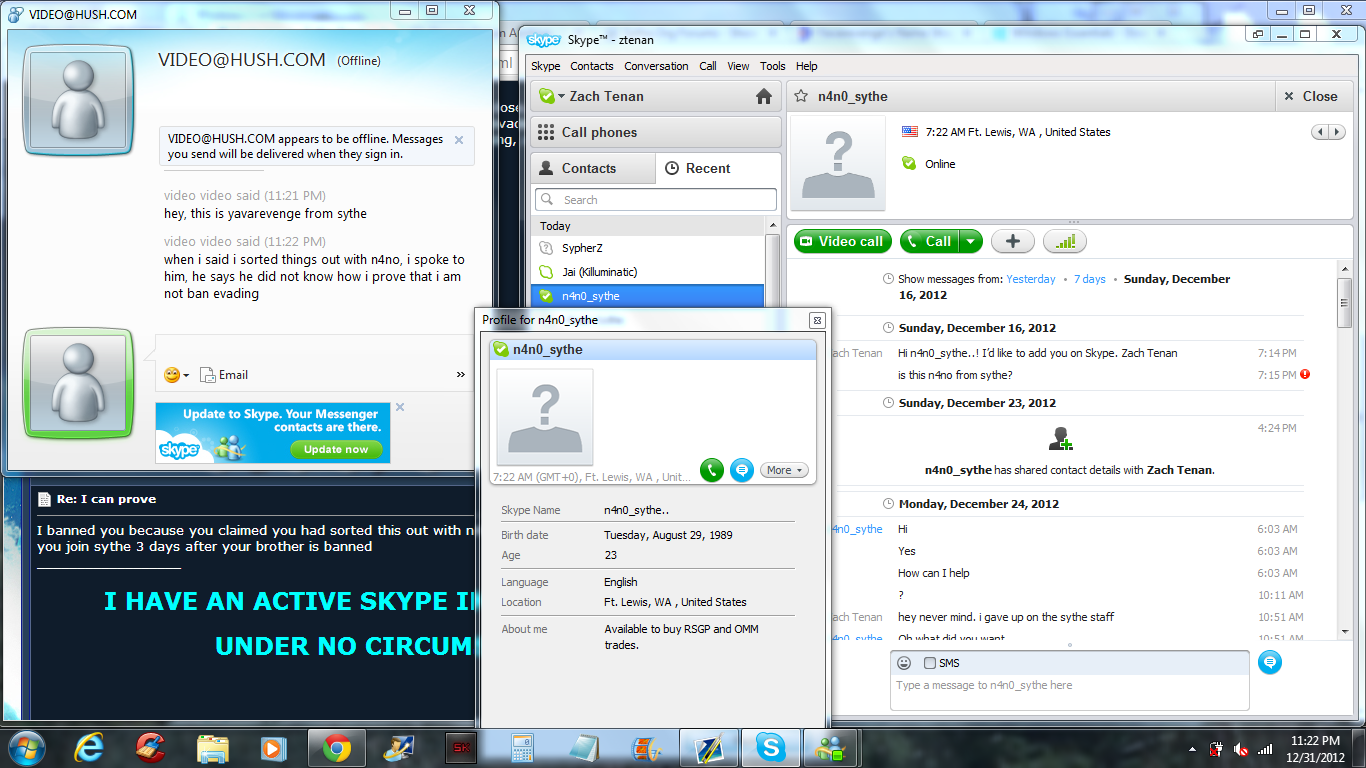Screen dimensions: 1366x768
Task: Click the Windows Start button
Action: pyautogui.click(x=27, y=747)
